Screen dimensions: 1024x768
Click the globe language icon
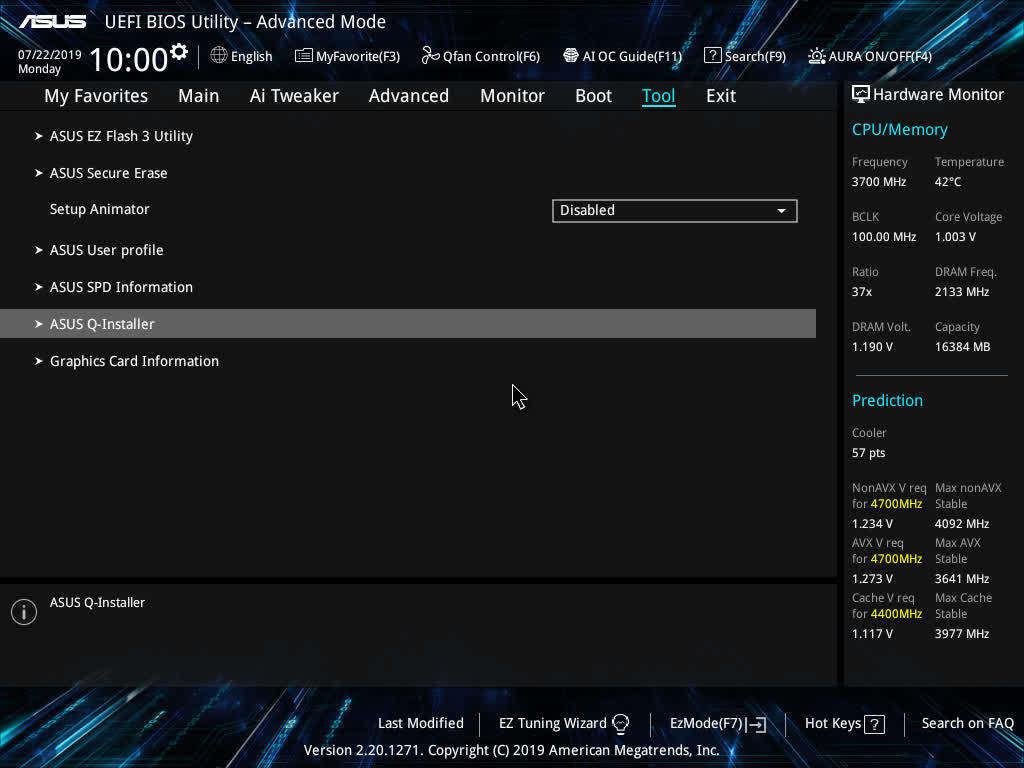coord(219,56)
